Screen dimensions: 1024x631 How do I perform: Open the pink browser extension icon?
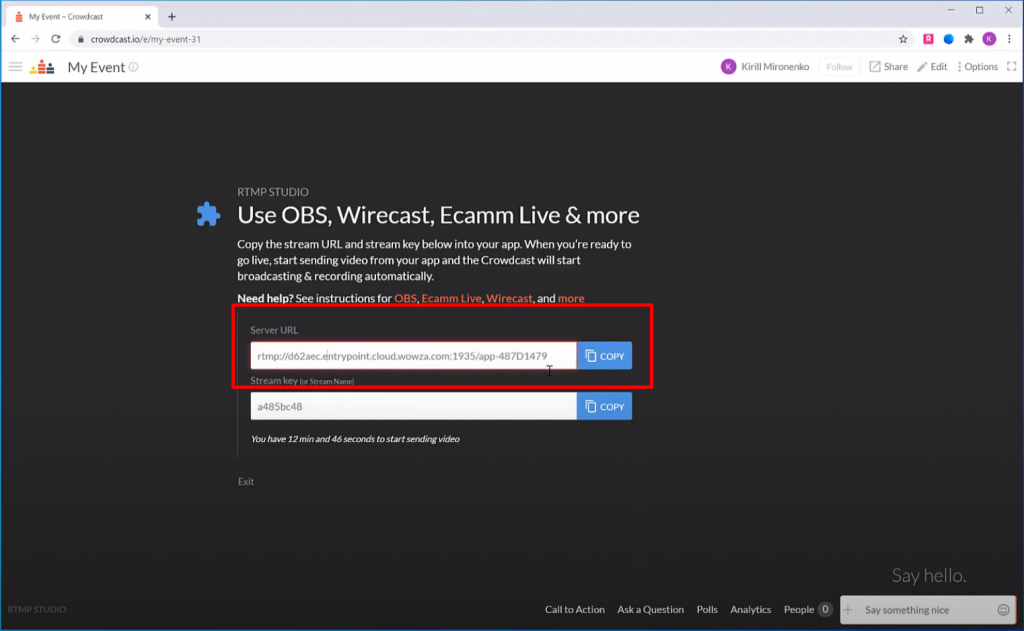pyautogui.click(x=928, y=39)
